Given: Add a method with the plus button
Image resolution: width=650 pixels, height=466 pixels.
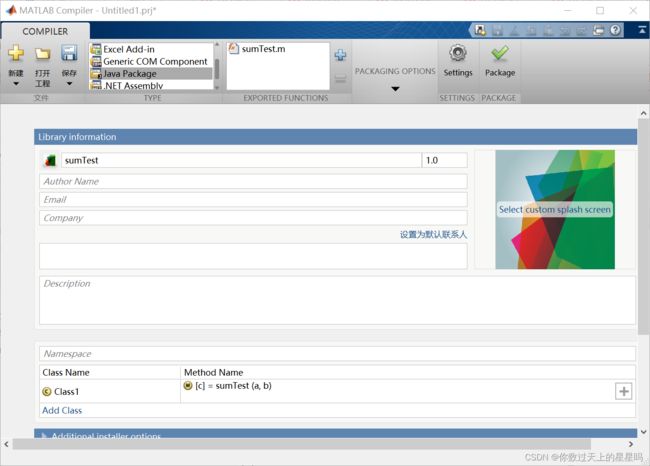Looking at the screenshot, I should click(623, 391).
